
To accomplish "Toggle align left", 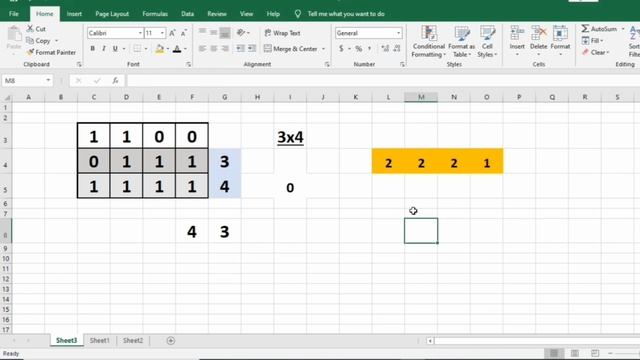I will [202, 49].
